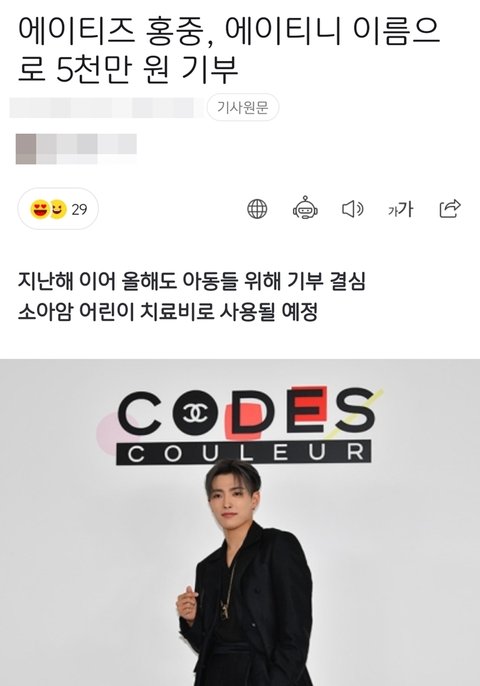This screenshot has height=686, width=480.
Task: Select the subheading line 지난해 이어 올해도
Action: (x=191, y=281)
